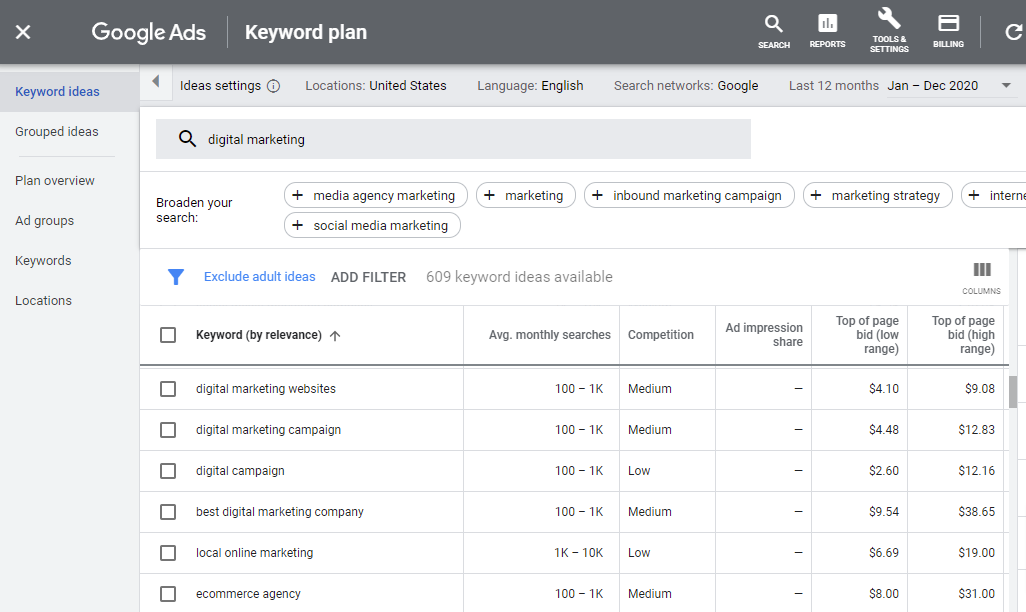Click plus icon on inbound marketing campaign
The height and width of the screenshot is (612, 1026).
pyautogui.click(x=597, y=195)
